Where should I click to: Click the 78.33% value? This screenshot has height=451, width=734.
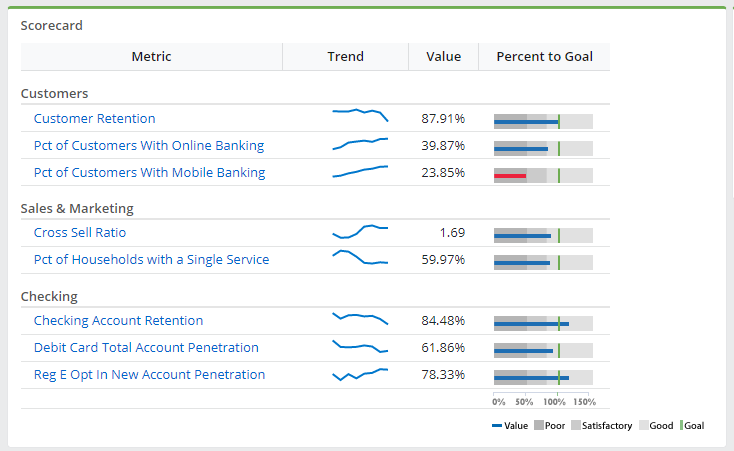(443, 375)
